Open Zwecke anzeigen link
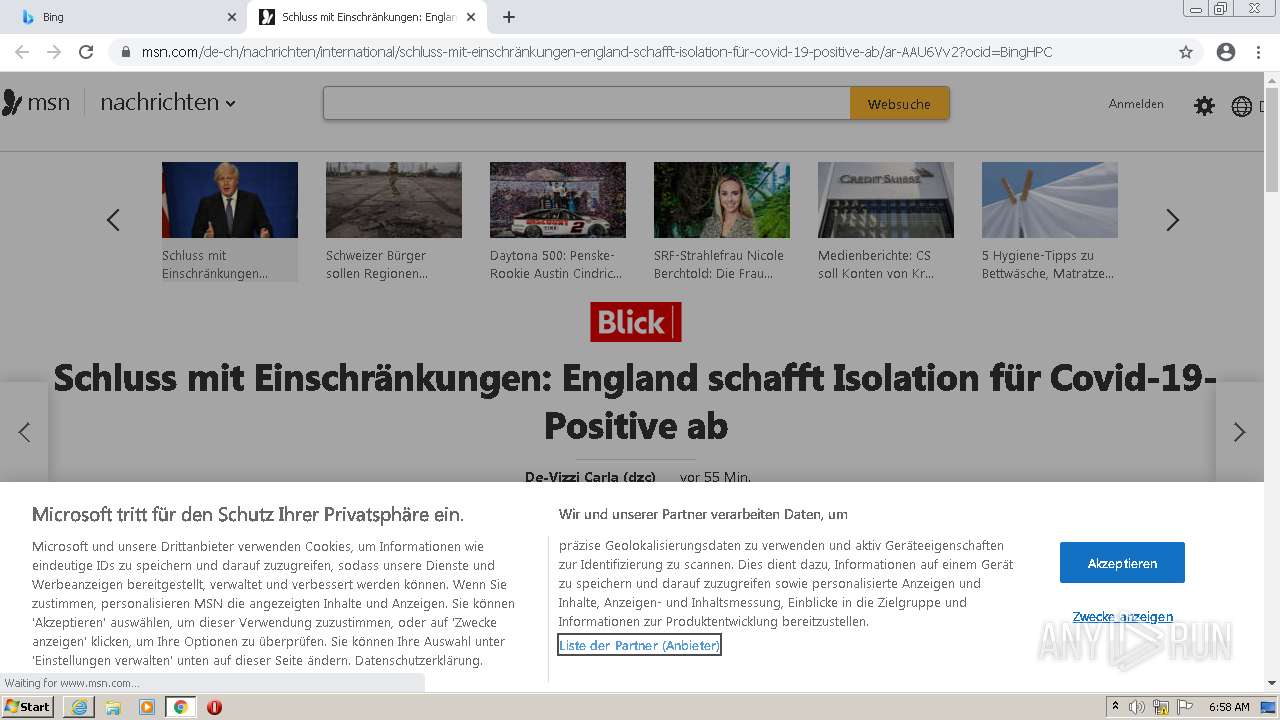 [1122, 617]
